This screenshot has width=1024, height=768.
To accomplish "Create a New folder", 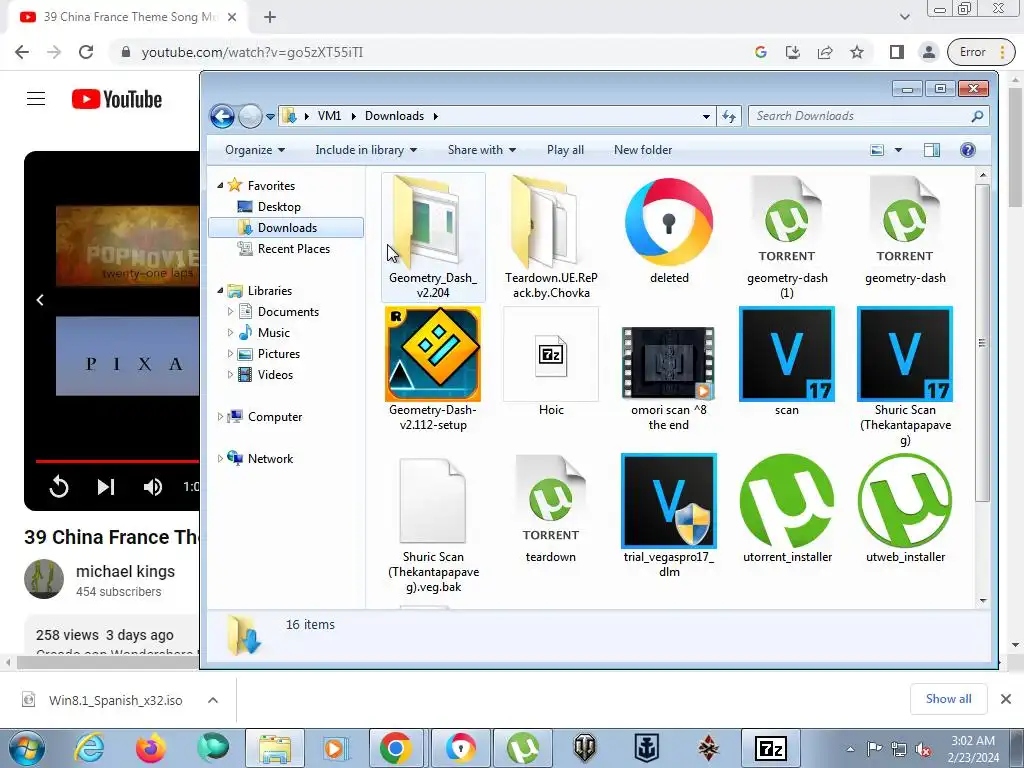I will point(643,150).
